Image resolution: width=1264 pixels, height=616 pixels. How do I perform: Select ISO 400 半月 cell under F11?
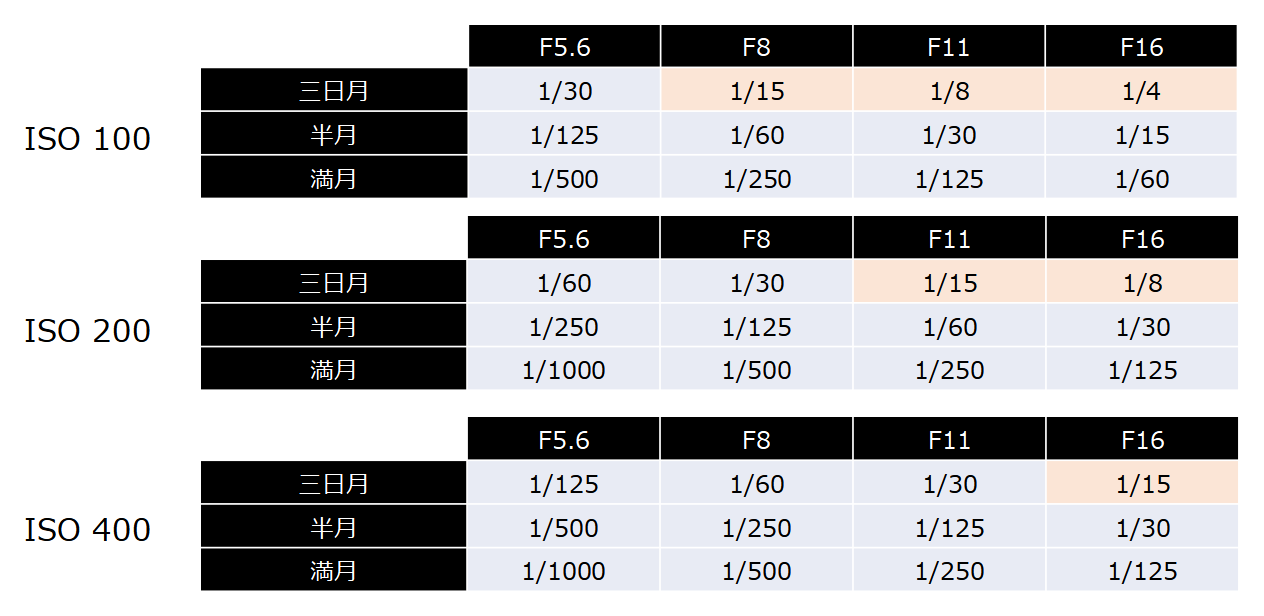949,528
